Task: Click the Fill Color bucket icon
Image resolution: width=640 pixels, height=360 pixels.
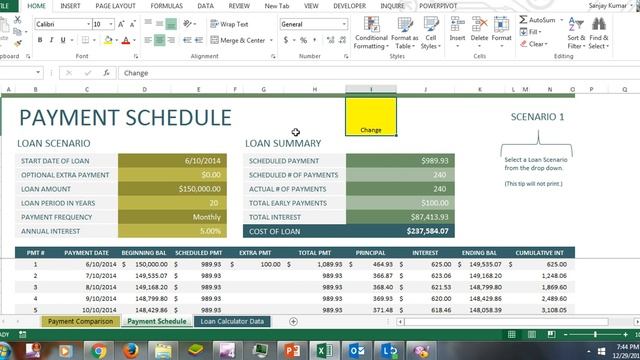Action: (108, 40)
